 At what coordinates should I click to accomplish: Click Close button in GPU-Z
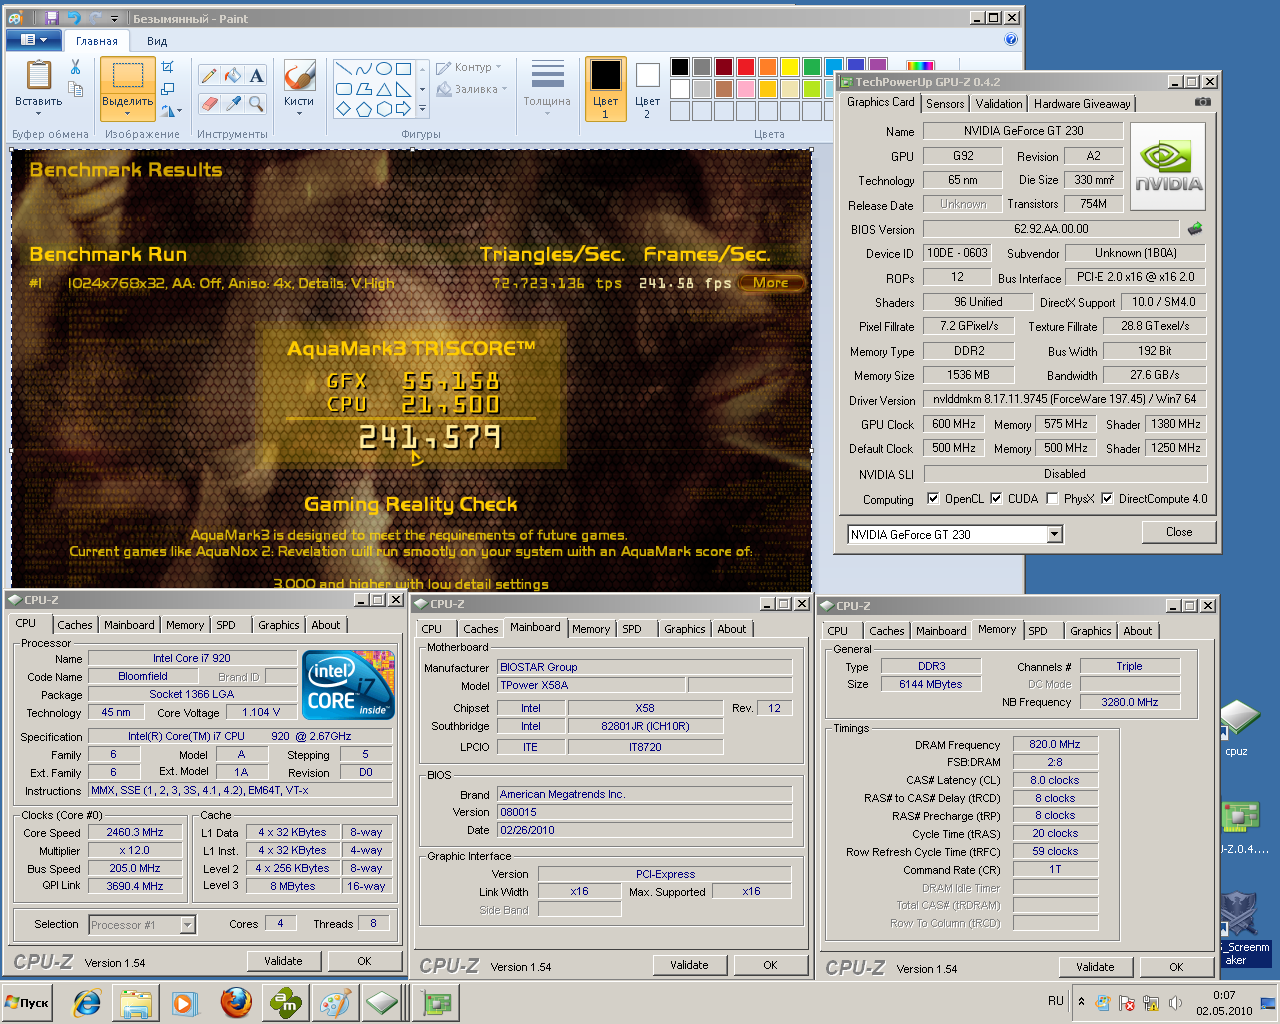click(1179, 532)
